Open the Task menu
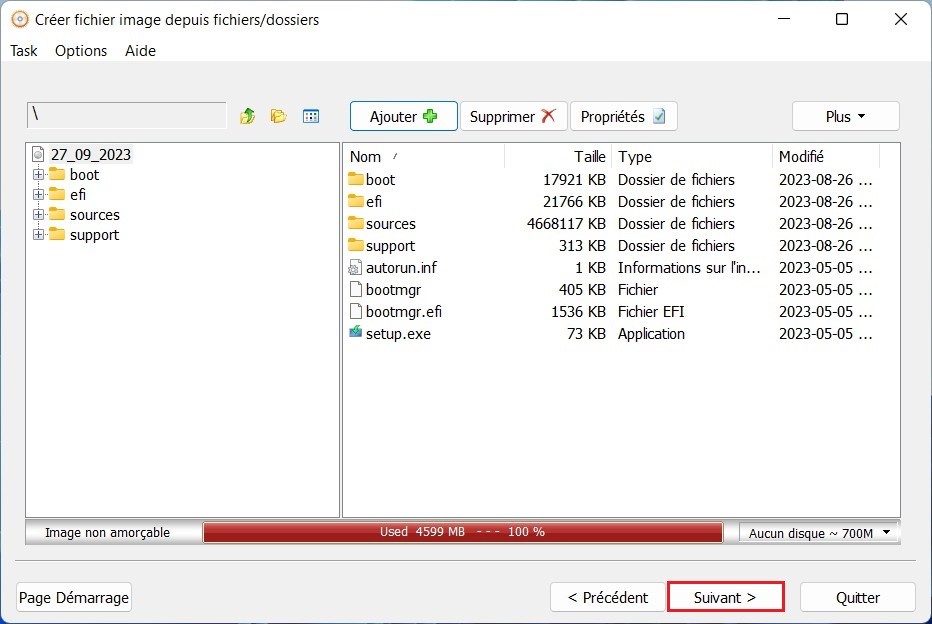The image size is (932, 624). (x=23, y=51)
